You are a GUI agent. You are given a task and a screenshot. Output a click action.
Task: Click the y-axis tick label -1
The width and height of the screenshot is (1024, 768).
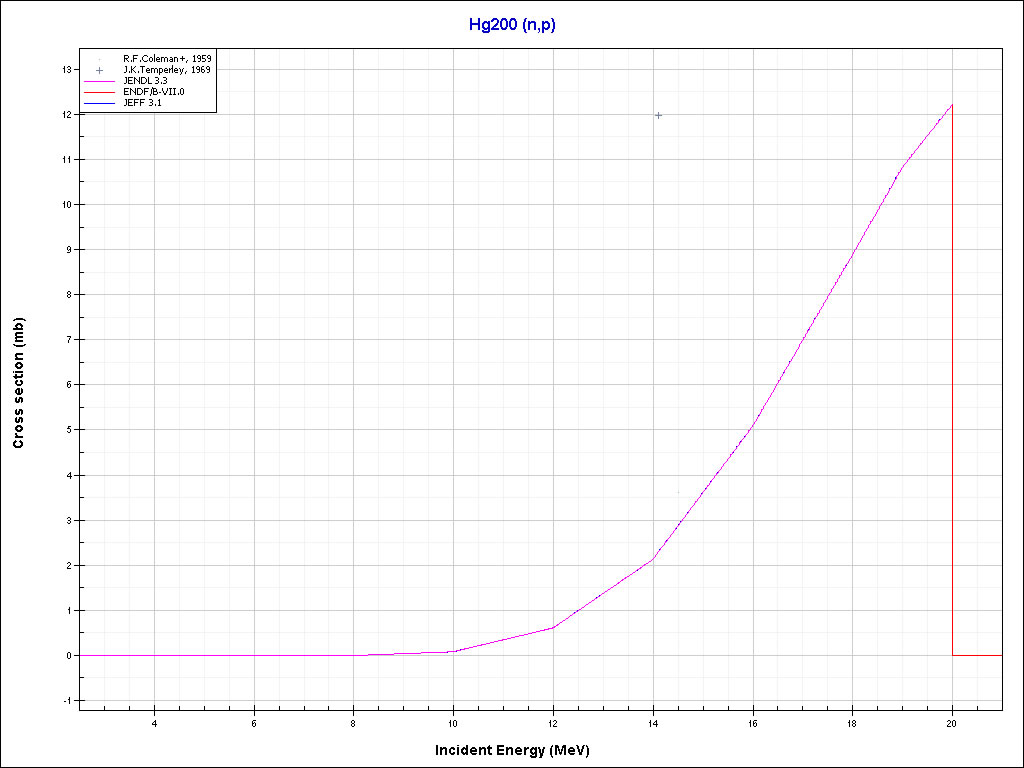click(x=66, y=701)
